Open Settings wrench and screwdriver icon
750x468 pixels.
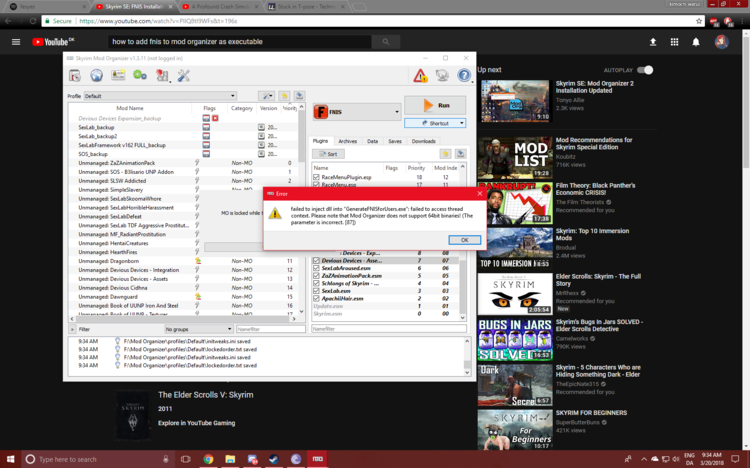coord(183,75)
